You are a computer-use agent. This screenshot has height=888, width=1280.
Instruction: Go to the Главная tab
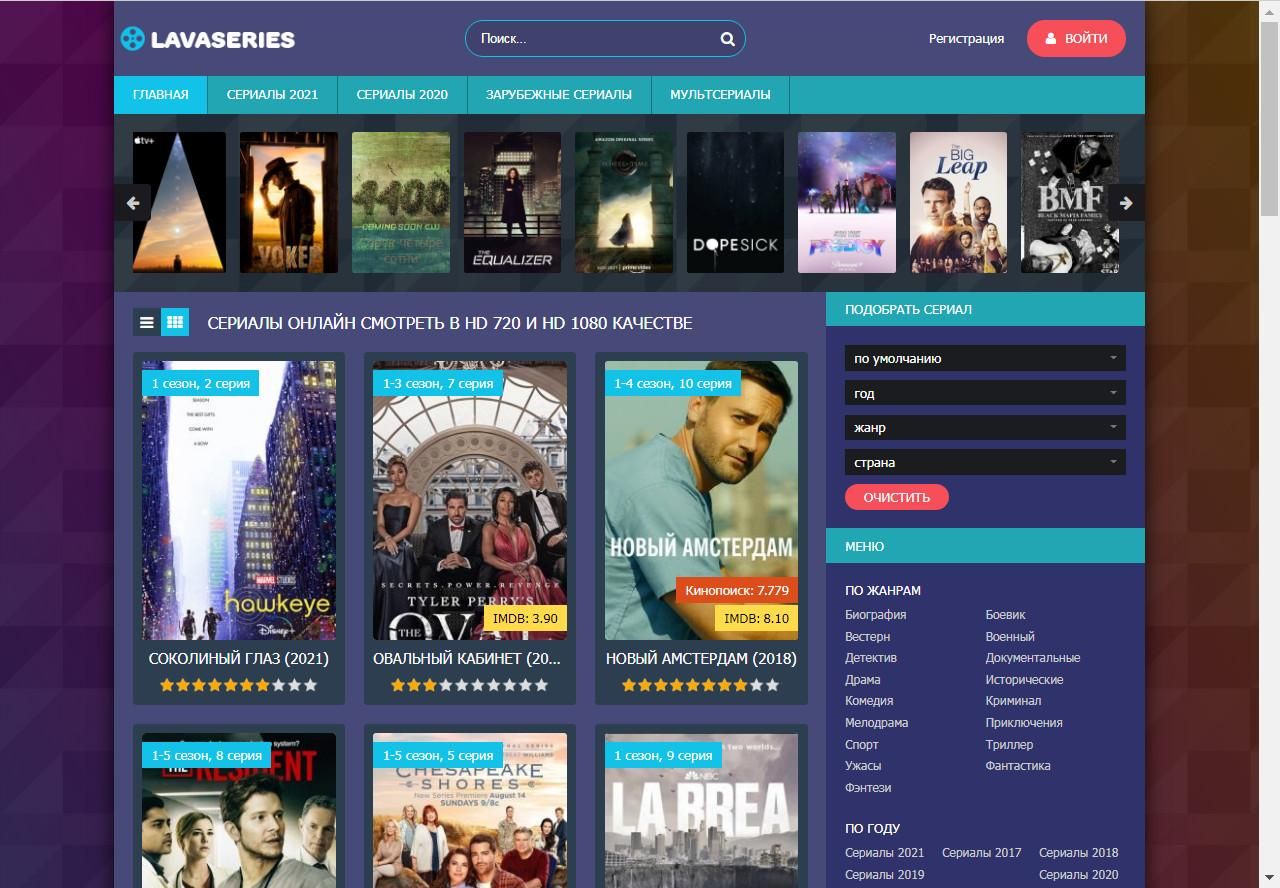(x=160, y=95)
